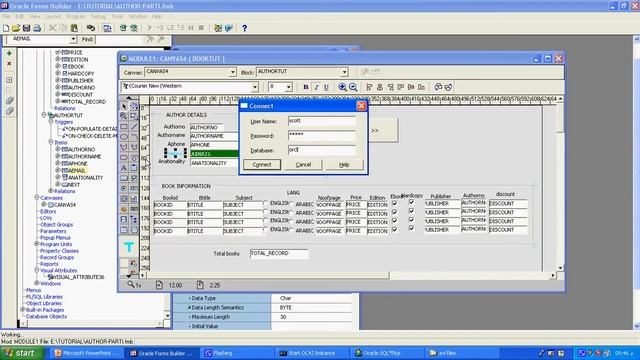The width and height of the screenshot is (640, 360).
Task: Click the Bring to Front icon
Action: point(438,87)
